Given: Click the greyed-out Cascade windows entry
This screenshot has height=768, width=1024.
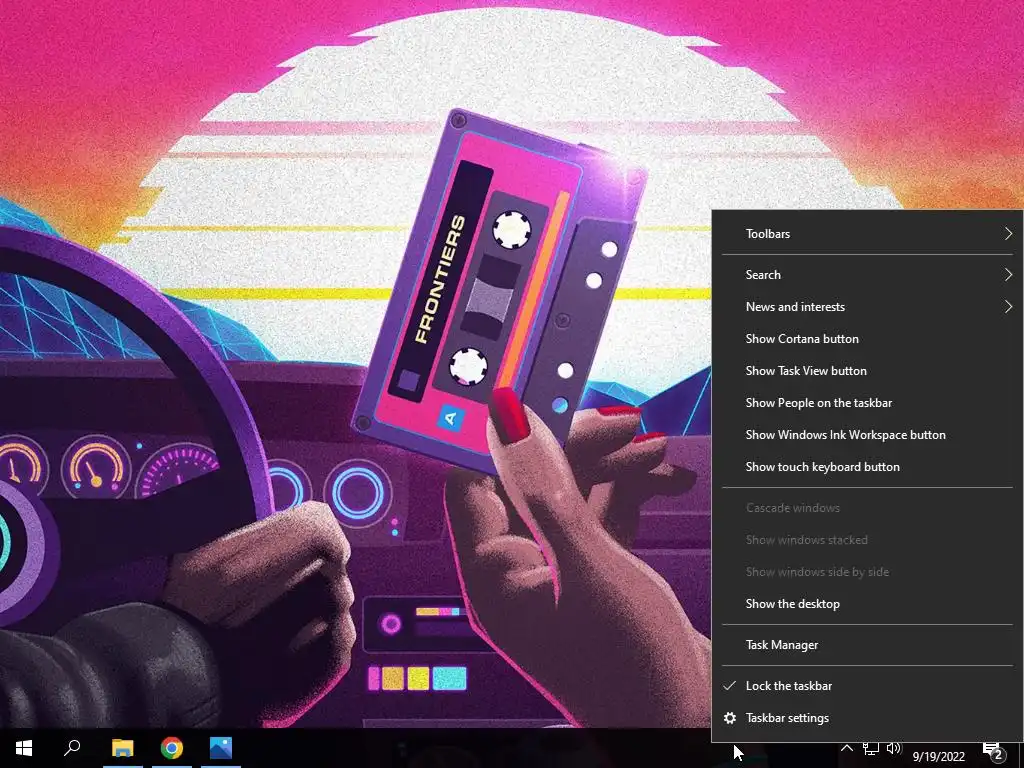Looking at the screenshot, I should pyautogui.click(x=867, y=508).
